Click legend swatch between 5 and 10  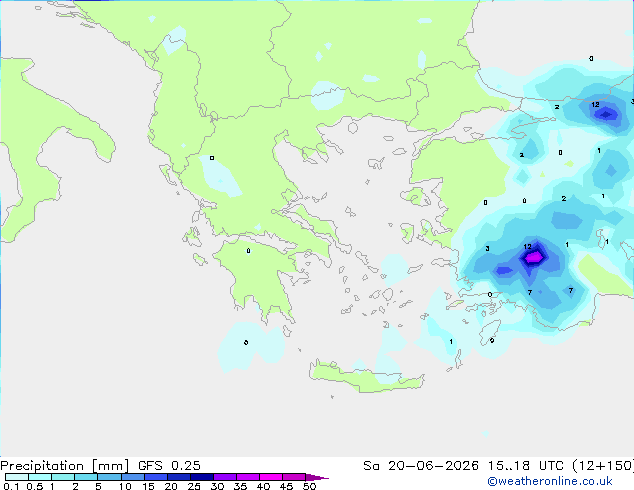(x=110, y=477)
